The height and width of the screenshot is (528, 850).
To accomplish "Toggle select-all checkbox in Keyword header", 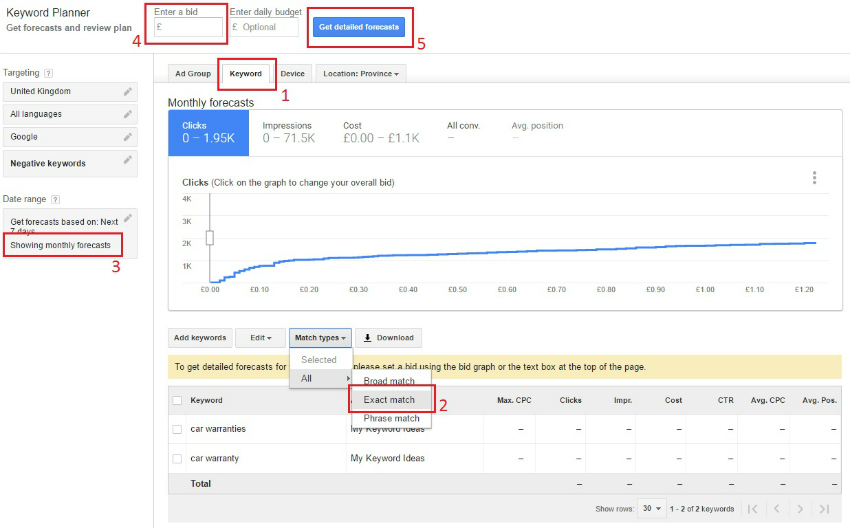I will pos(177,400).
